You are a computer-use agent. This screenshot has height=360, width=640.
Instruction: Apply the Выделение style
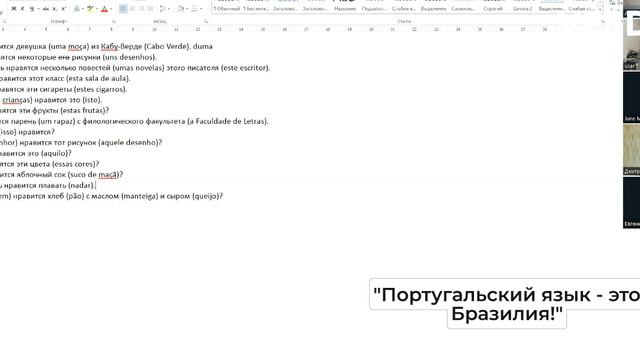433,6
